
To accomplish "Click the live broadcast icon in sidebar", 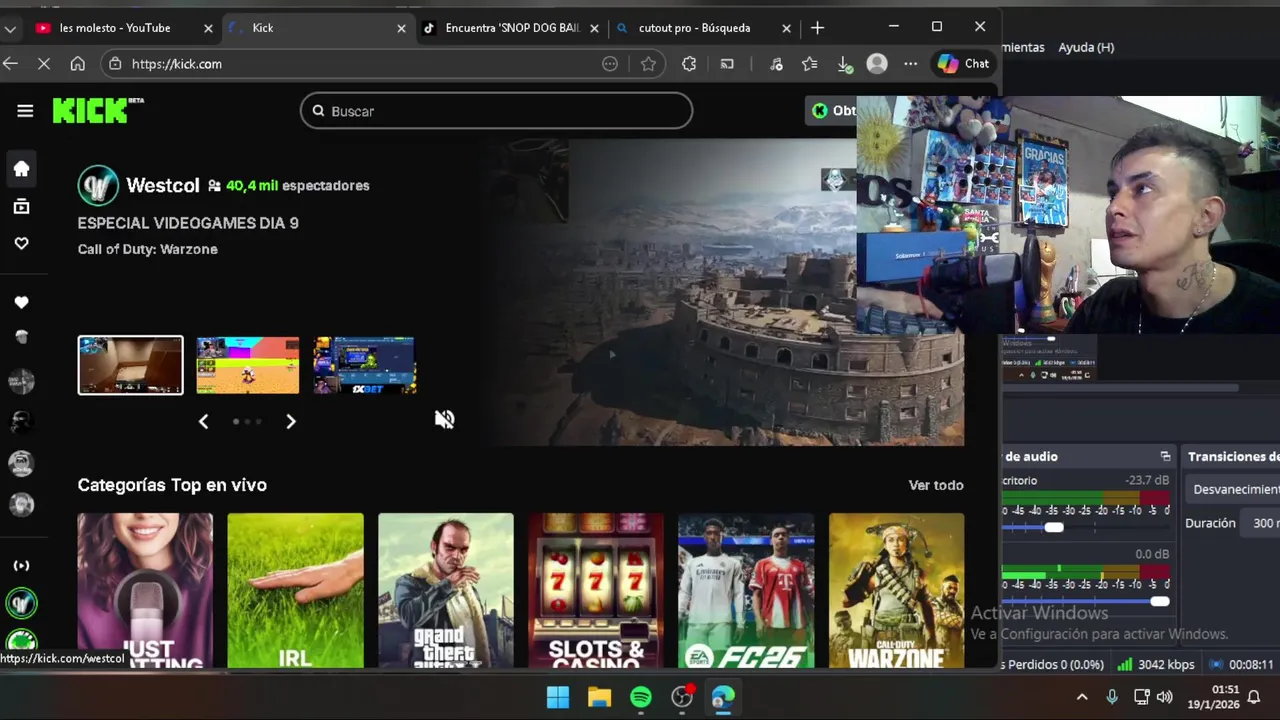I will 21,565.
